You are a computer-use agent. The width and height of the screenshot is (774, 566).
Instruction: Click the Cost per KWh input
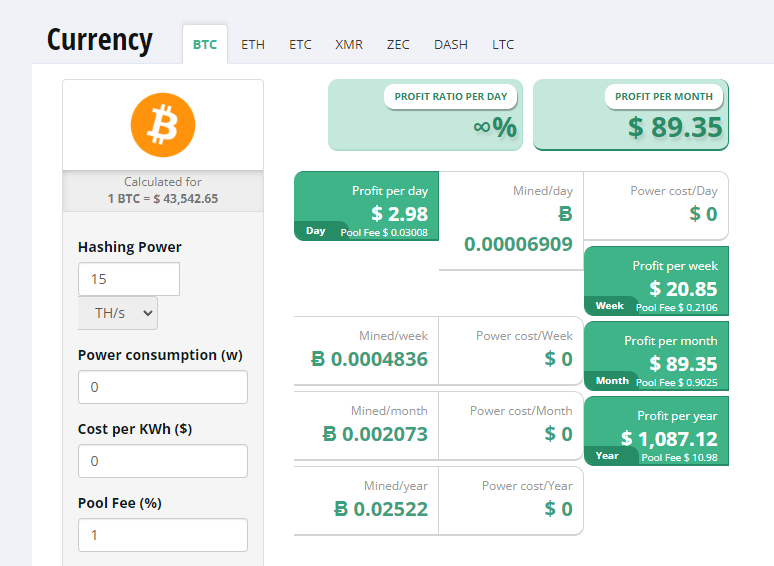click(x=162, y=461)
